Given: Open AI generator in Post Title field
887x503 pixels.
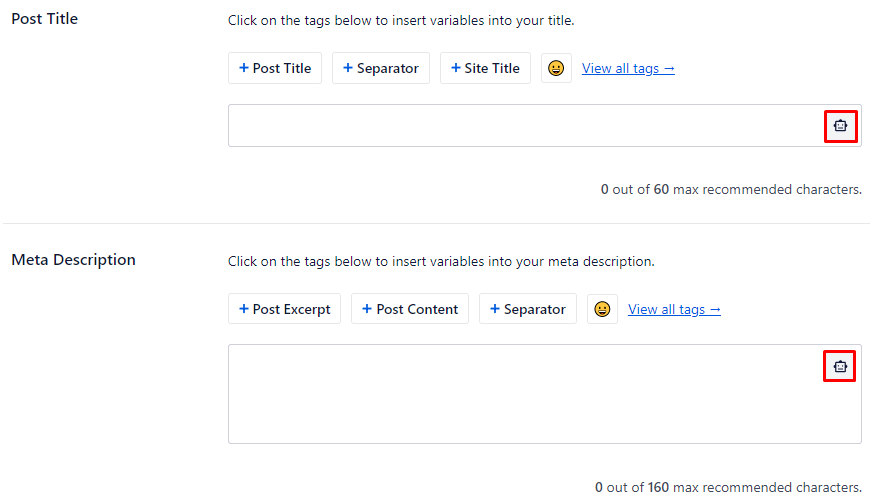Looking at the screenshot, I should tap(840, 126).
